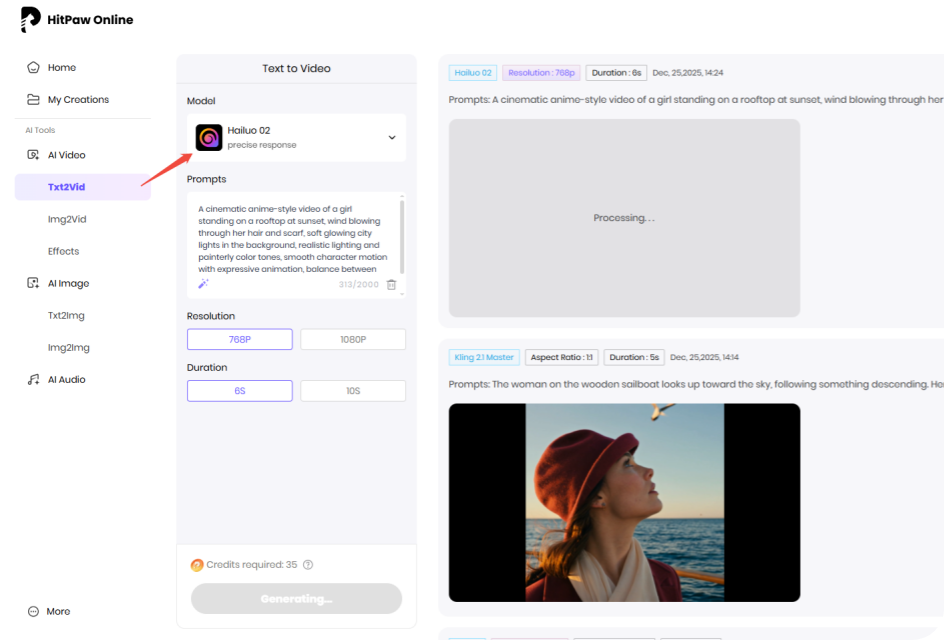The height and width of the screenshot is (640, 944).
Task: Open the AI Image tool icon
Action: pyautogui.click(x=35, y=283)
